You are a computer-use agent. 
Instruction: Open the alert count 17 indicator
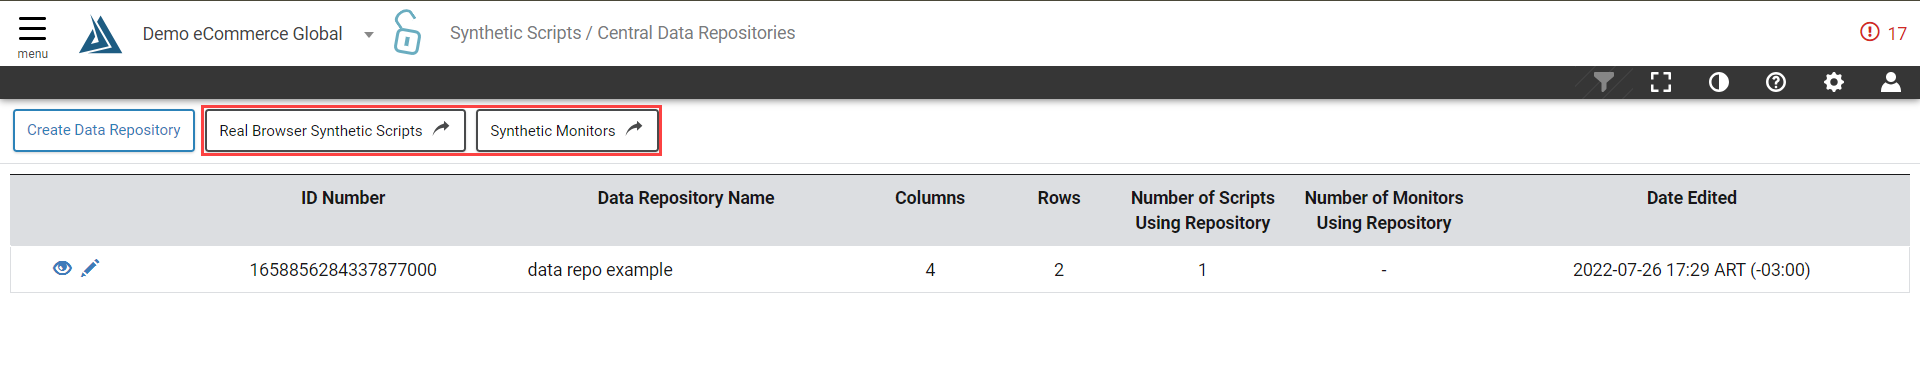(x=1883, y=33)
